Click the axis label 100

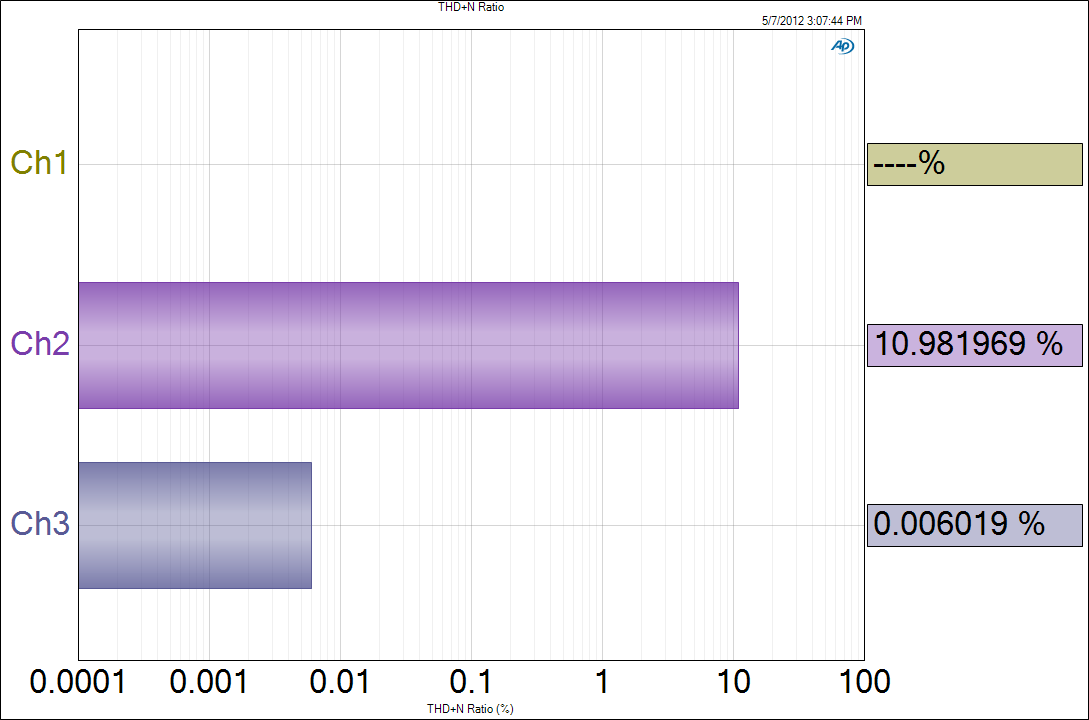[865, 682]
